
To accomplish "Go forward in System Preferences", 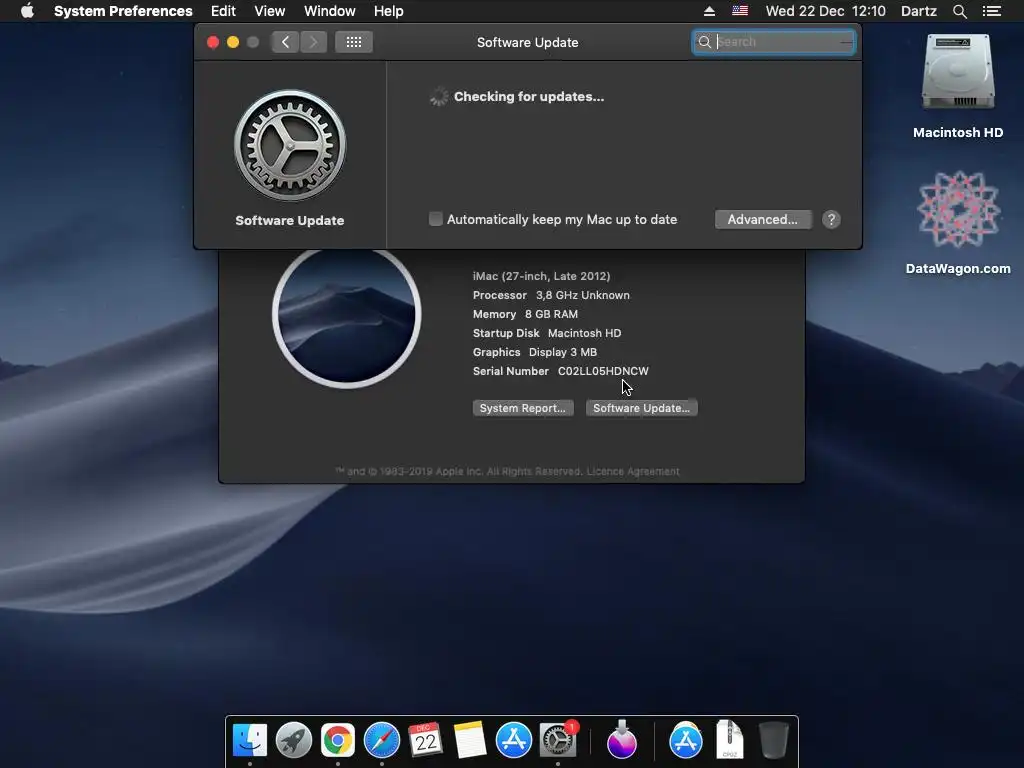I will tap(313, 42).
